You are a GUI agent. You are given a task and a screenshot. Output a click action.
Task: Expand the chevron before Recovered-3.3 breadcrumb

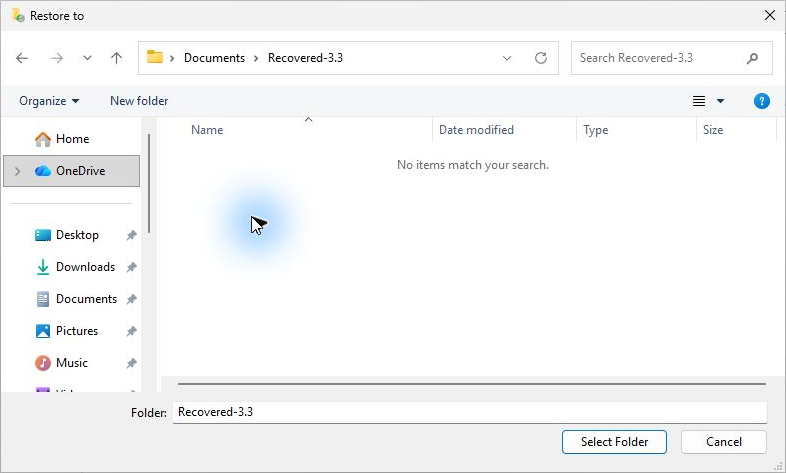(x=256, y=58)
